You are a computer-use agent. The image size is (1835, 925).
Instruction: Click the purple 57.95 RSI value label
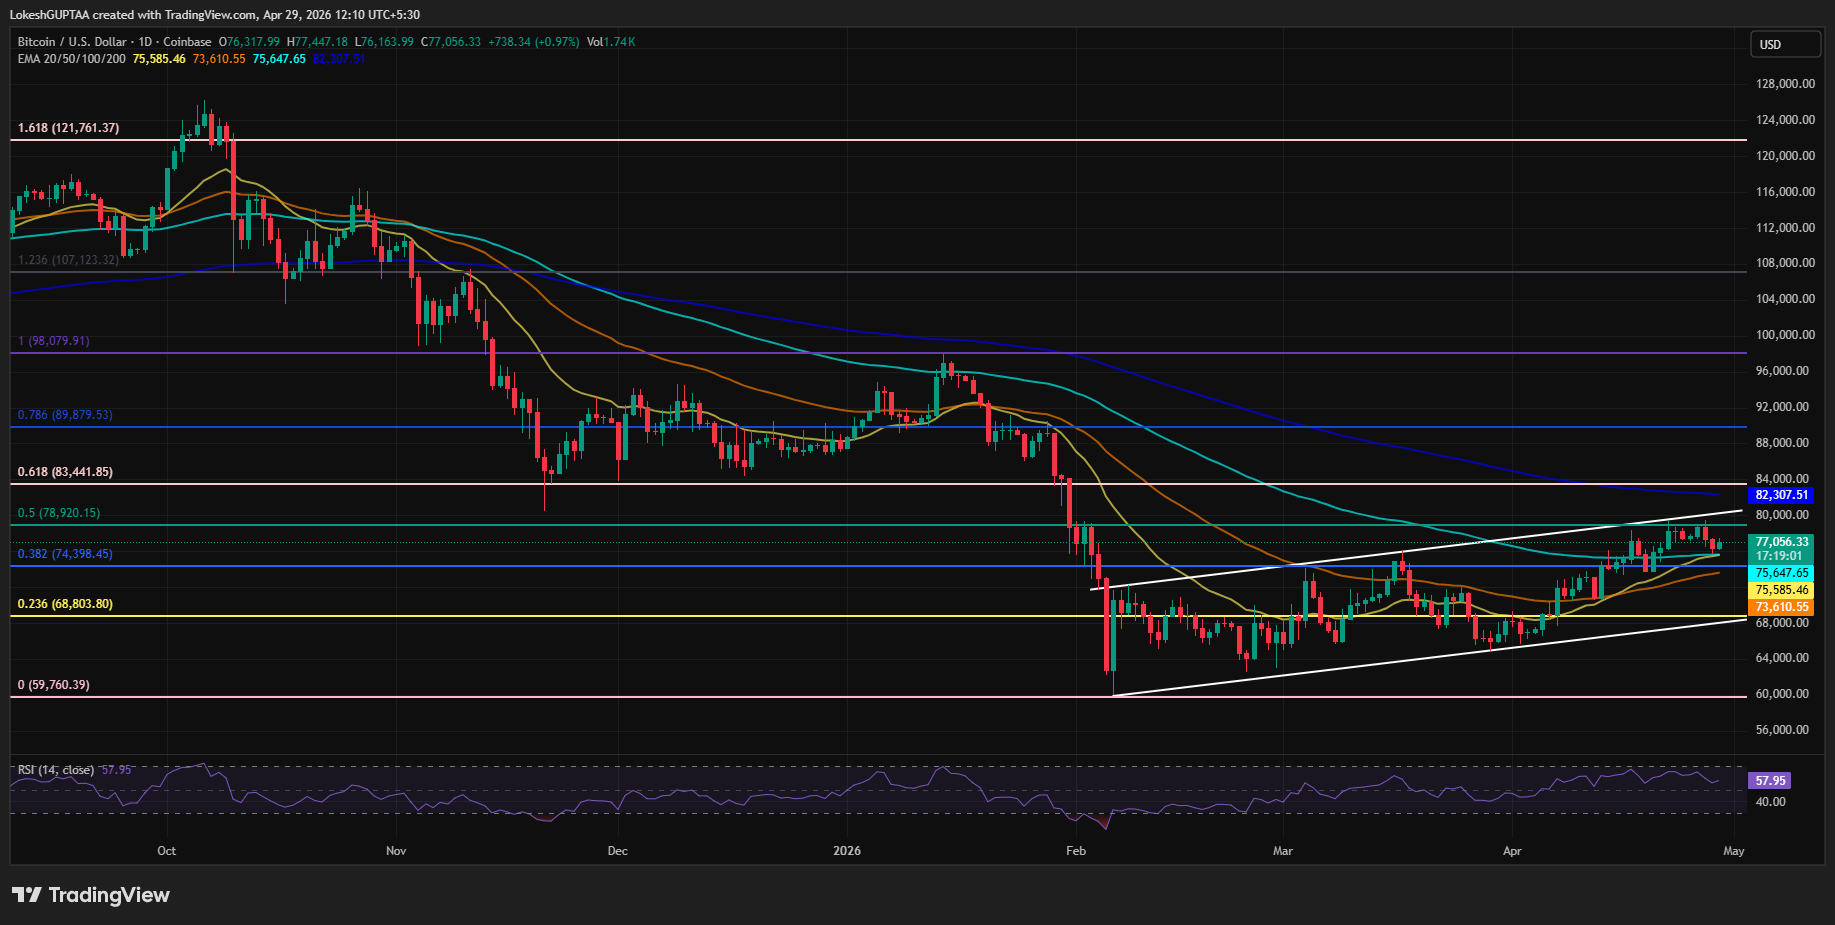pyautogui.click(x=1768, y=780)
